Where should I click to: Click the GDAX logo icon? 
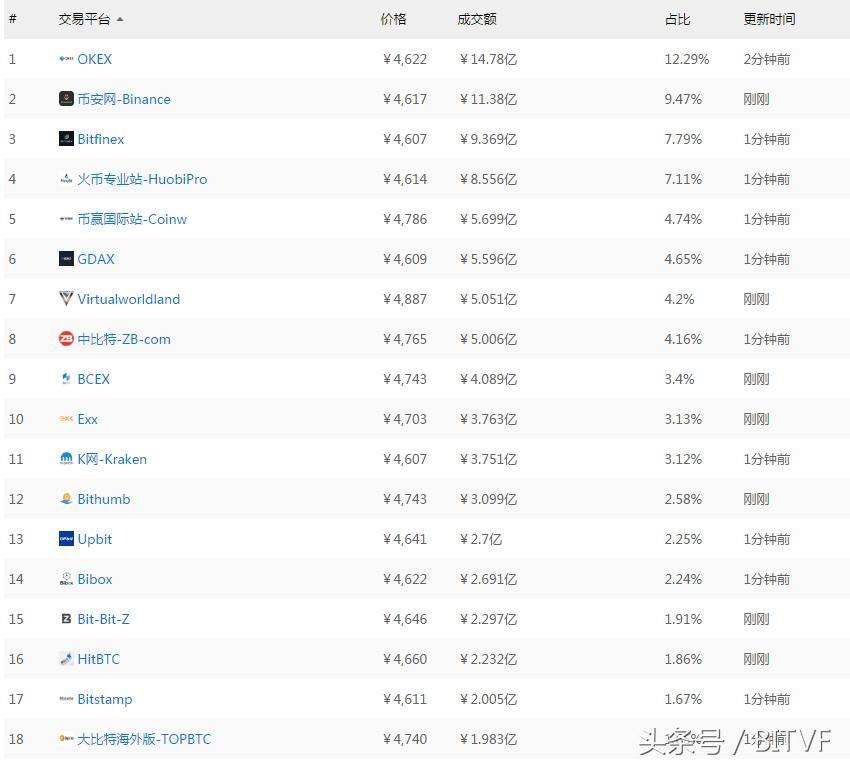coord(66,259)
